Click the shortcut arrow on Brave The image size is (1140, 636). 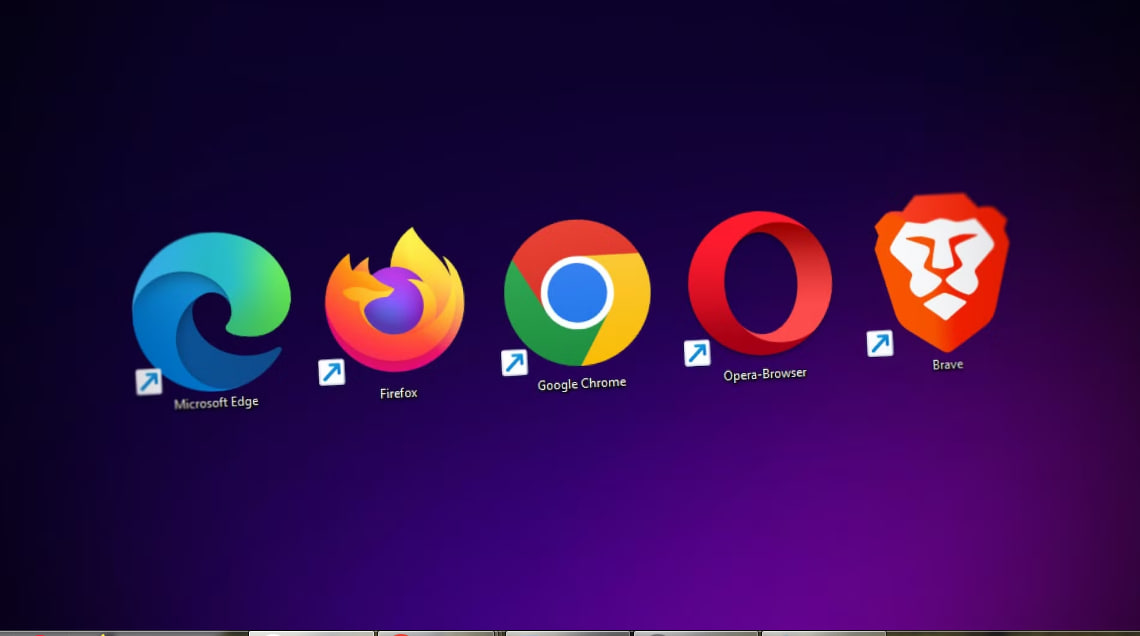(879, 344)
